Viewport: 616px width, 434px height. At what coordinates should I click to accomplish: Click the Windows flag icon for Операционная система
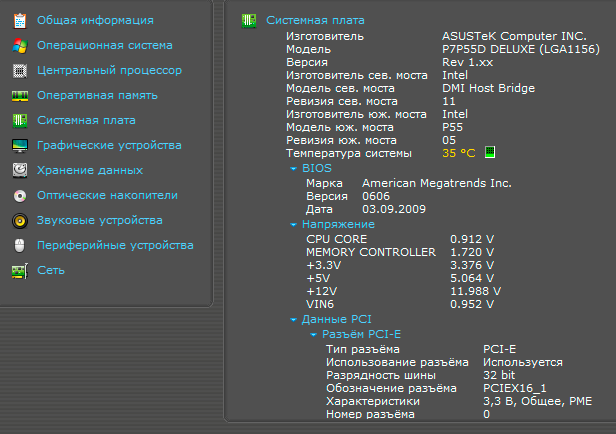pos(20,46)
